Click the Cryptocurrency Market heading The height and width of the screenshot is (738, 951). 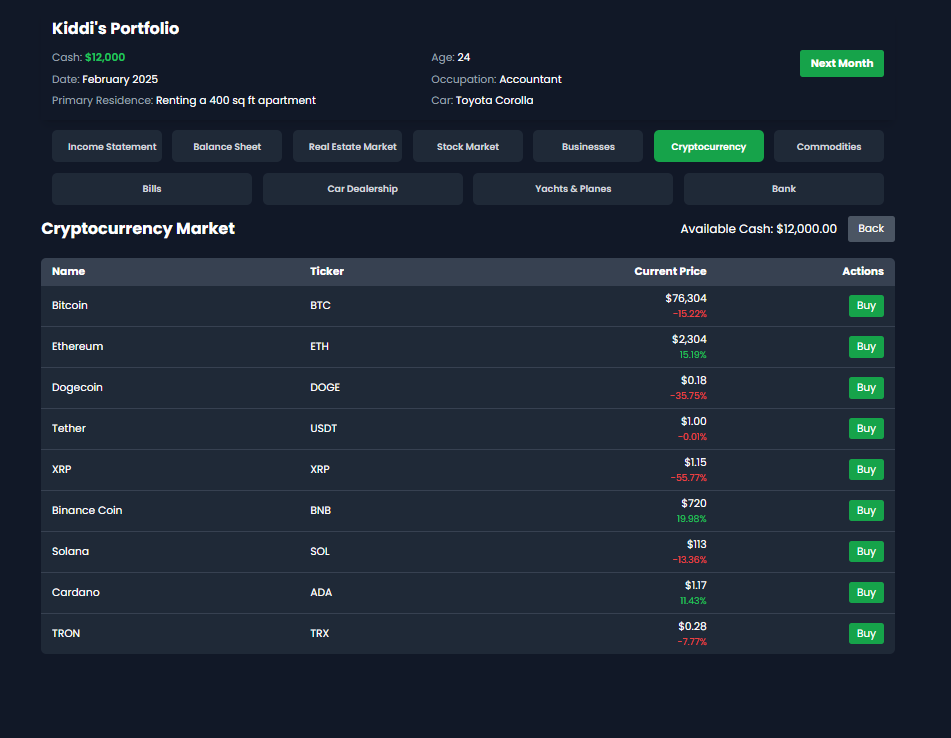coord(138,229)
